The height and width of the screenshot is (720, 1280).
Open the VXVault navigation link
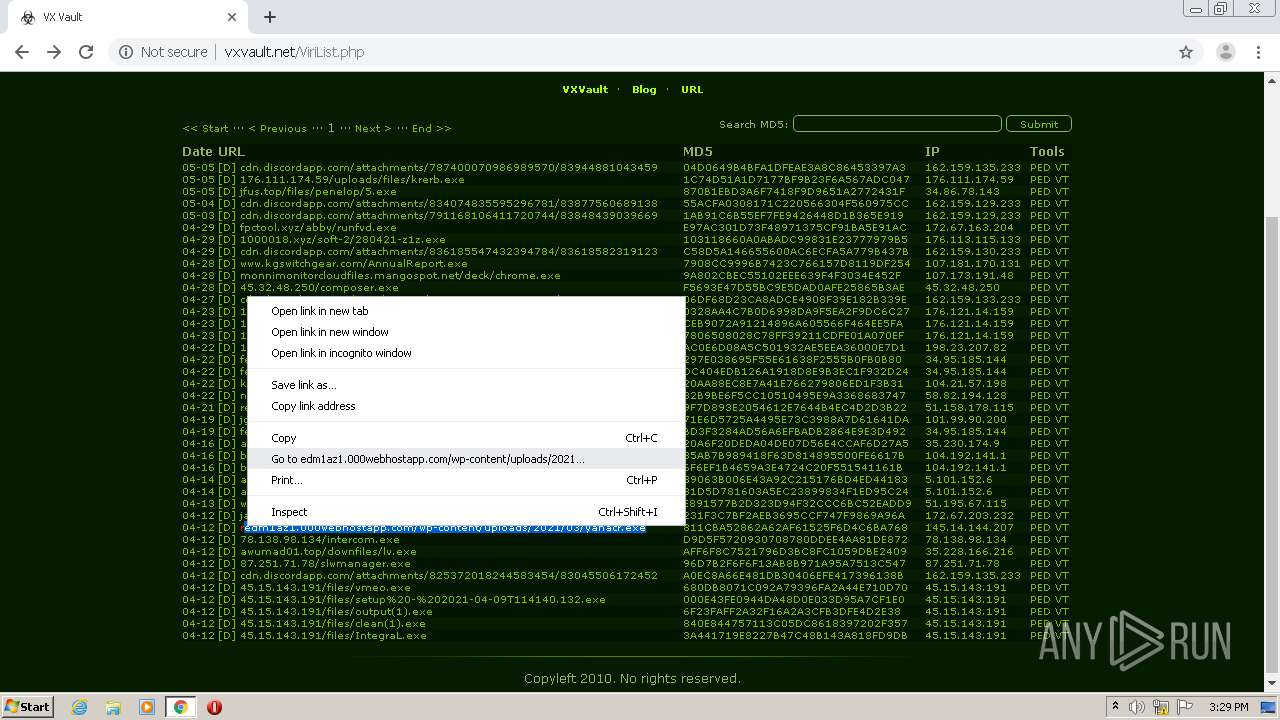(585, 89)
